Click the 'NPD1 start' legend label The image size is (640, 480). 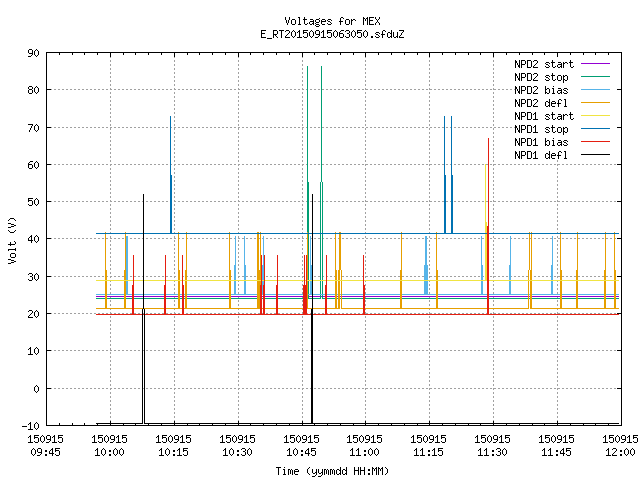click(544, 116)
